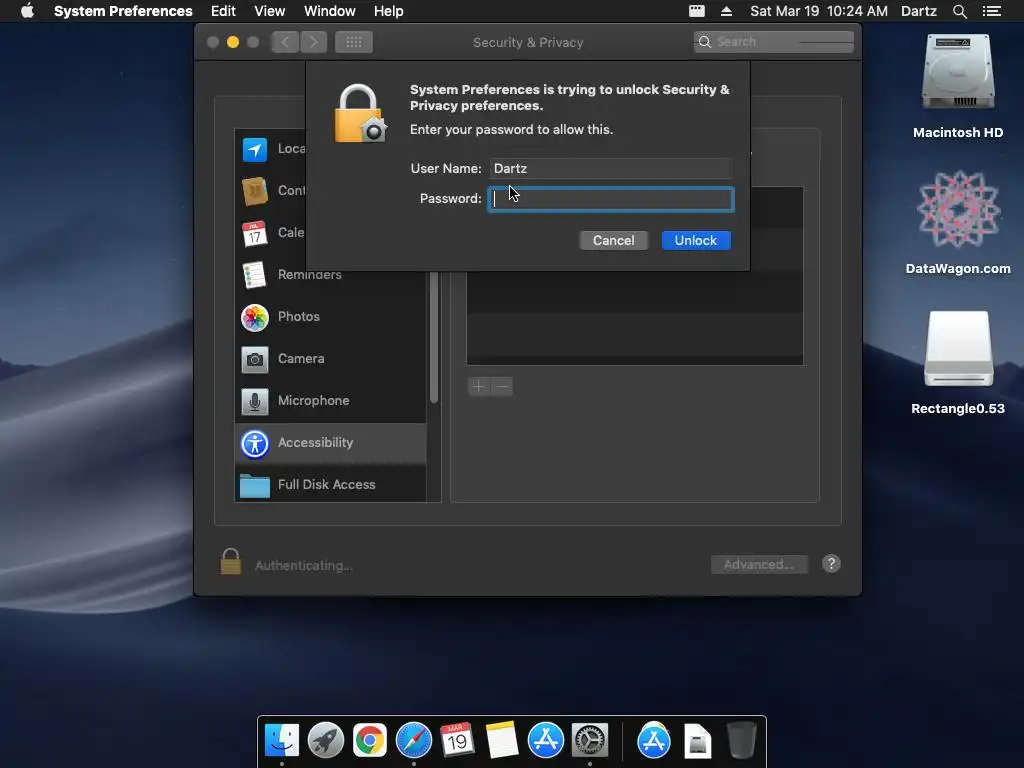
Task: Click the User Name field containing Dartz
Action: pyautogui.click(x=611, y=168)
